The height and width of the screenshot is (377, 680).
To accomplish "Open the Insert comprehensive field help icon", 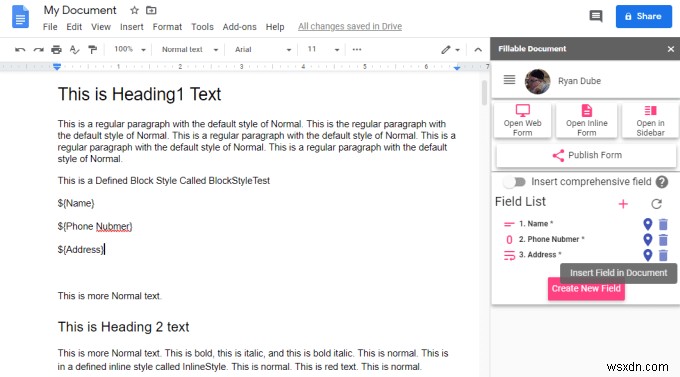I will tap(662, 182).
